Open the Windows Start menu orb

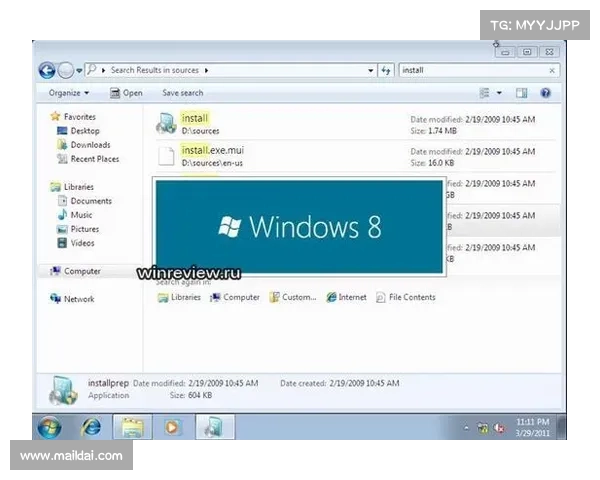(x=49, y=426)
